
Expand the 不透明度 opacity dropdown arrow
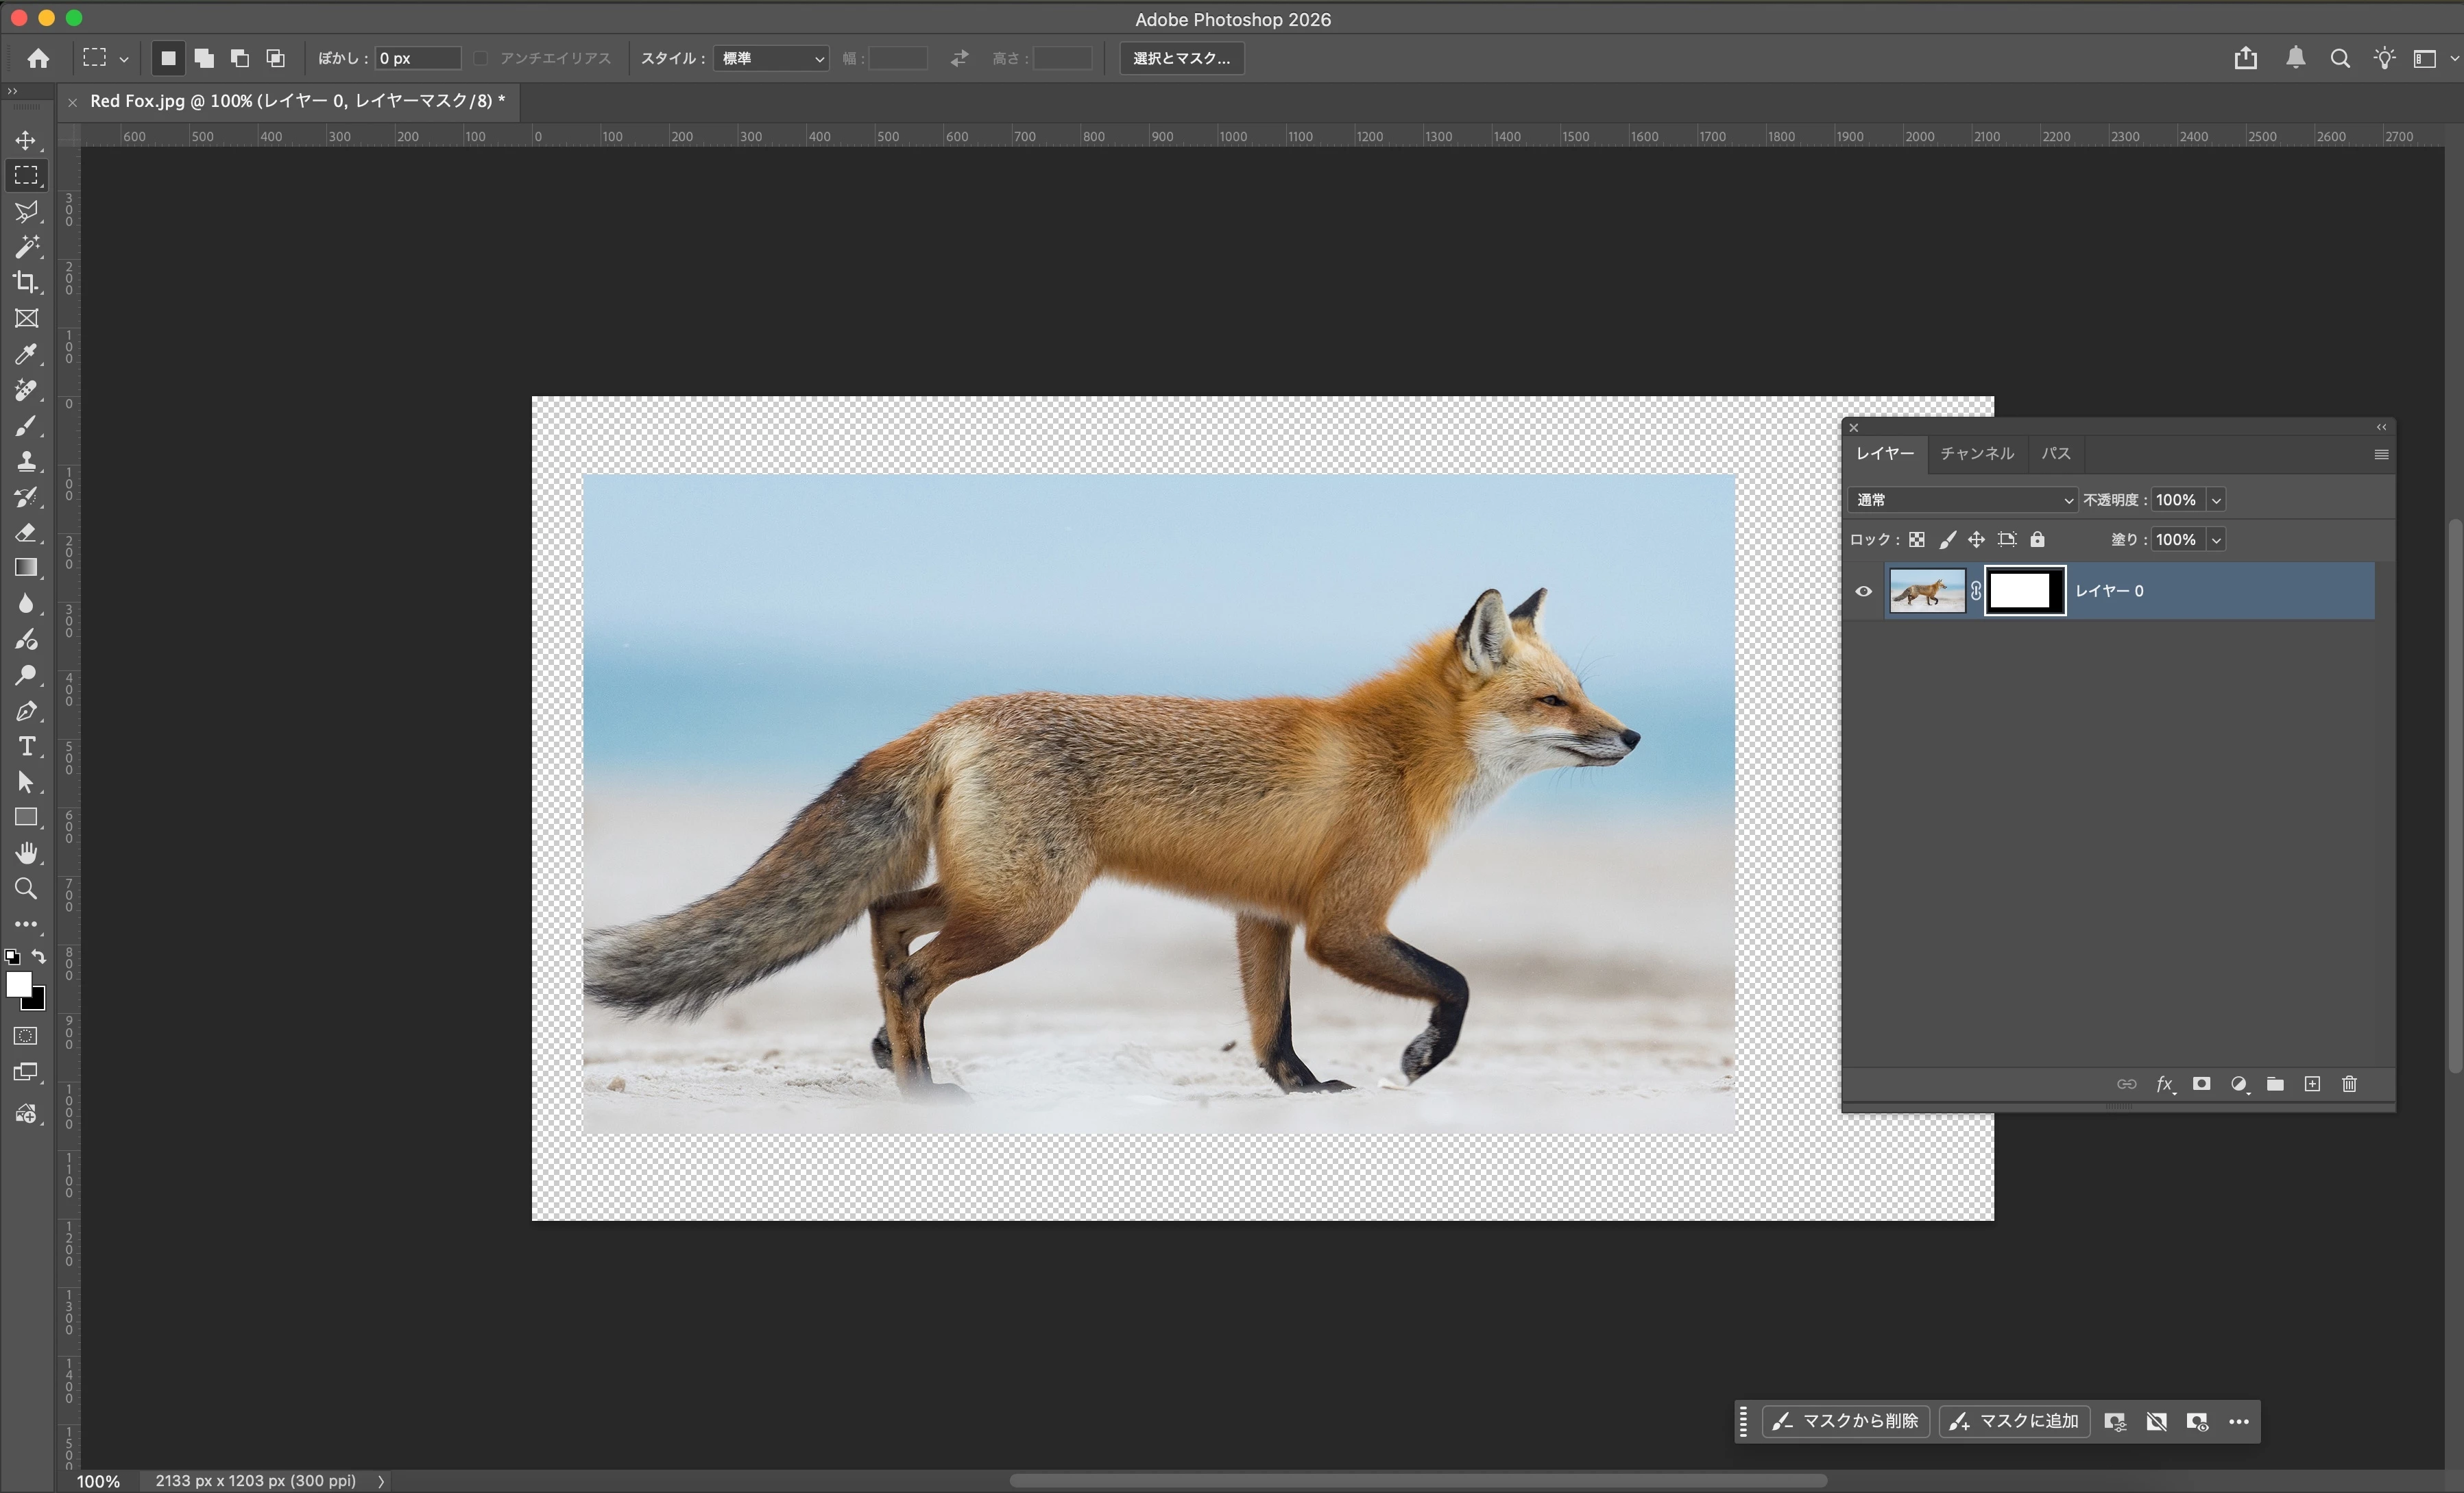tap(2216, 500)
